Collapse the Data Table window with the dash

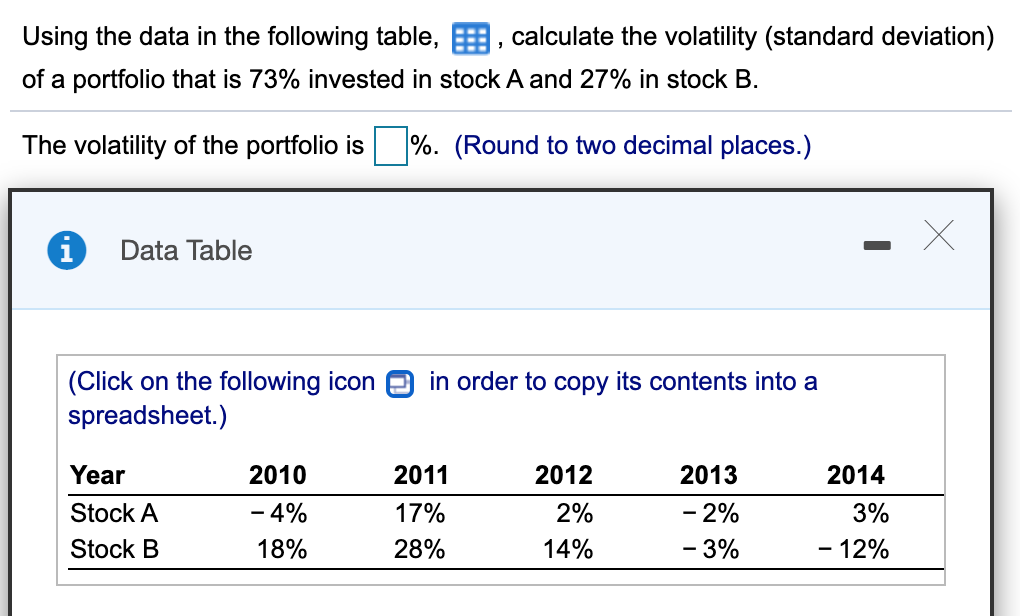[x=877, y=243]
